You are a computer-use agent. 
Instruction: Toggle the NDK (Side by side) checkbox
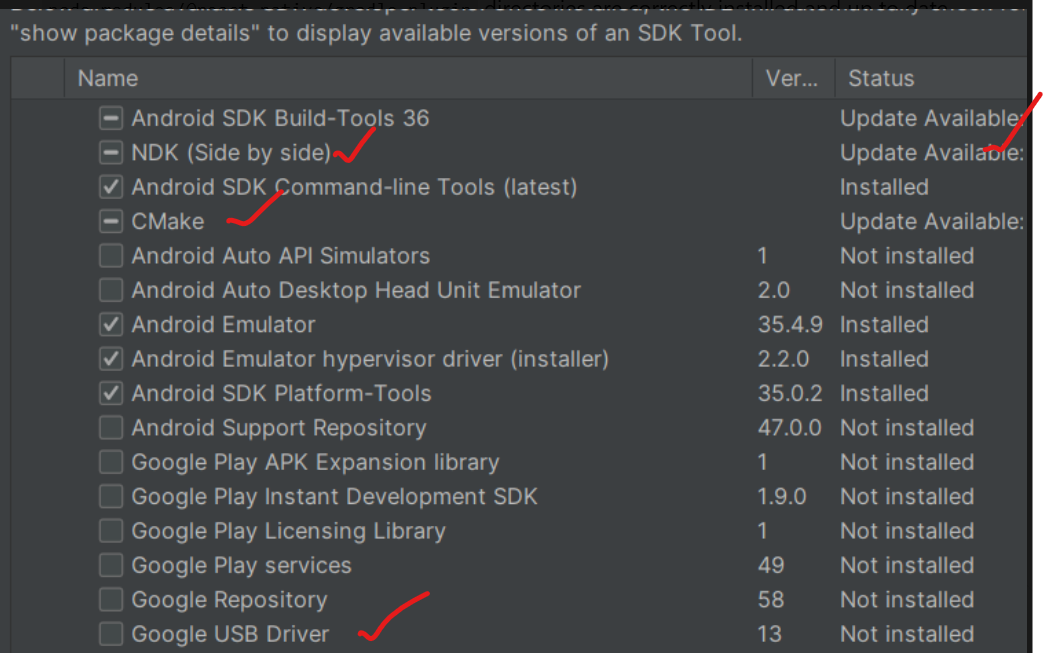click(110, 153)
